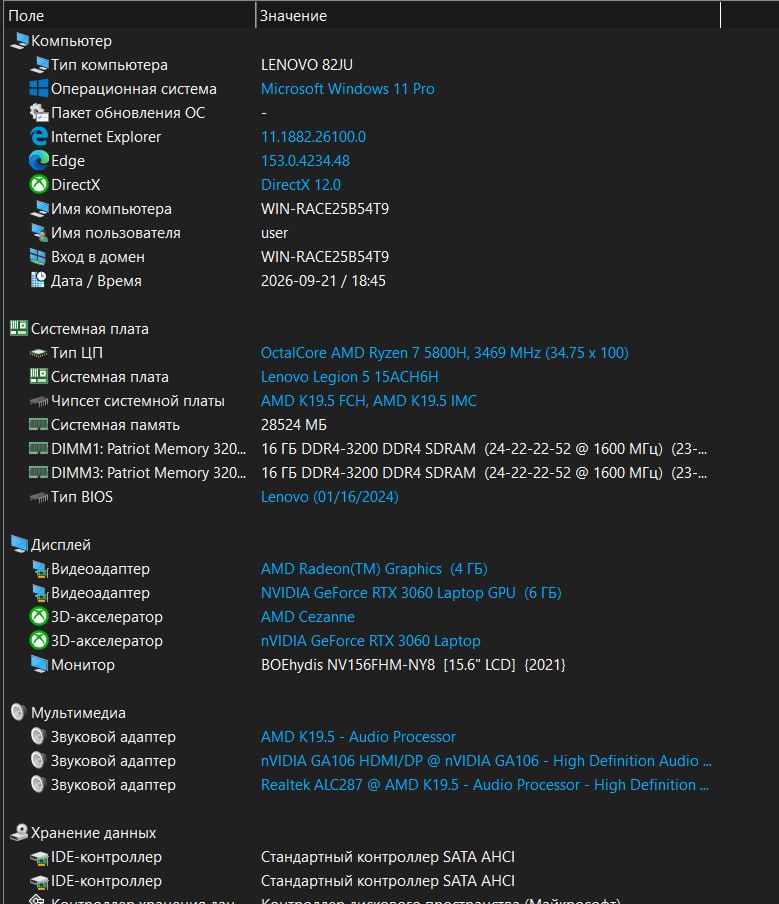The width and height of the screenshot is (779, 904).
Task: Click the speaker icon of the nVIDIA GA106 row
Action: tap(39, 760)
